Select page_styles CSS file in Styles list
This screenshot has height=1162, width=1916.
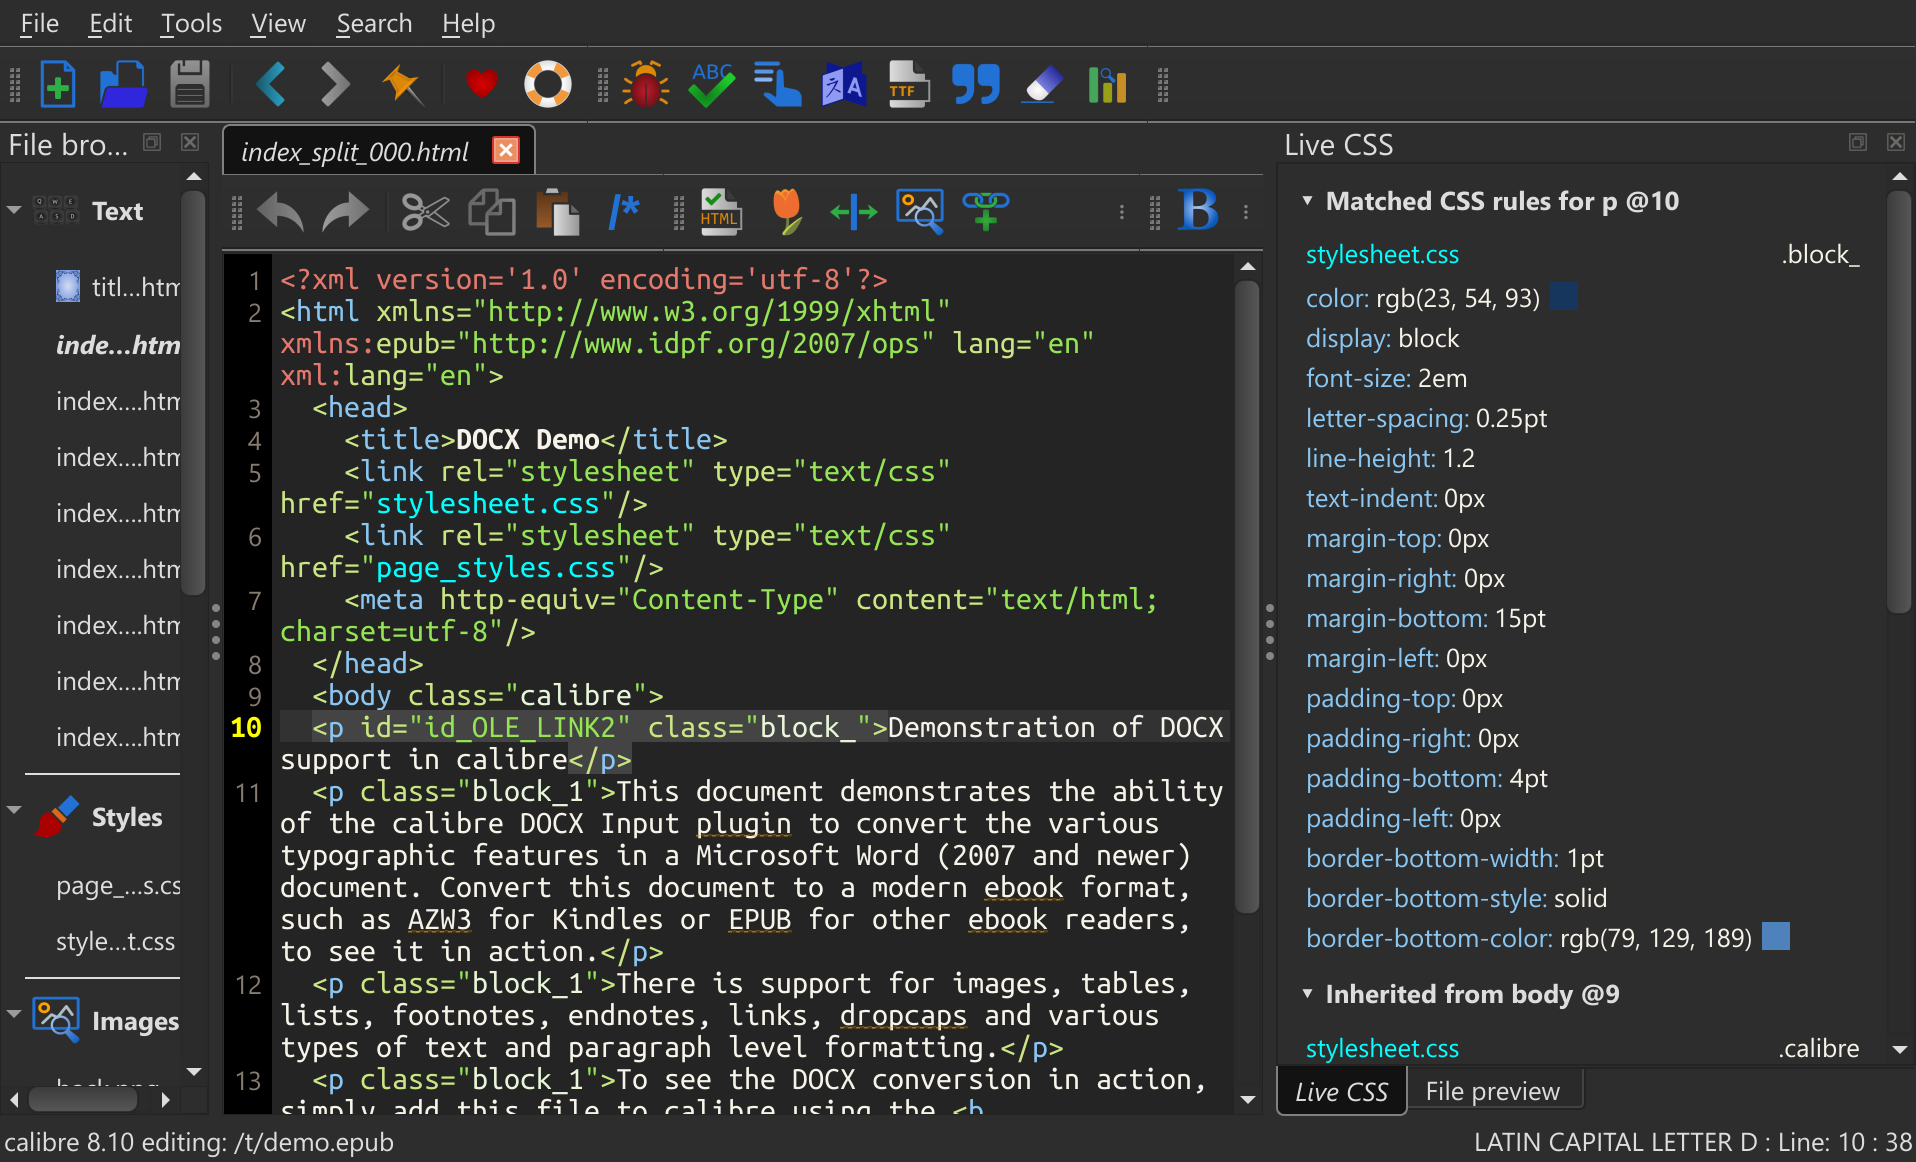[118, 886]
